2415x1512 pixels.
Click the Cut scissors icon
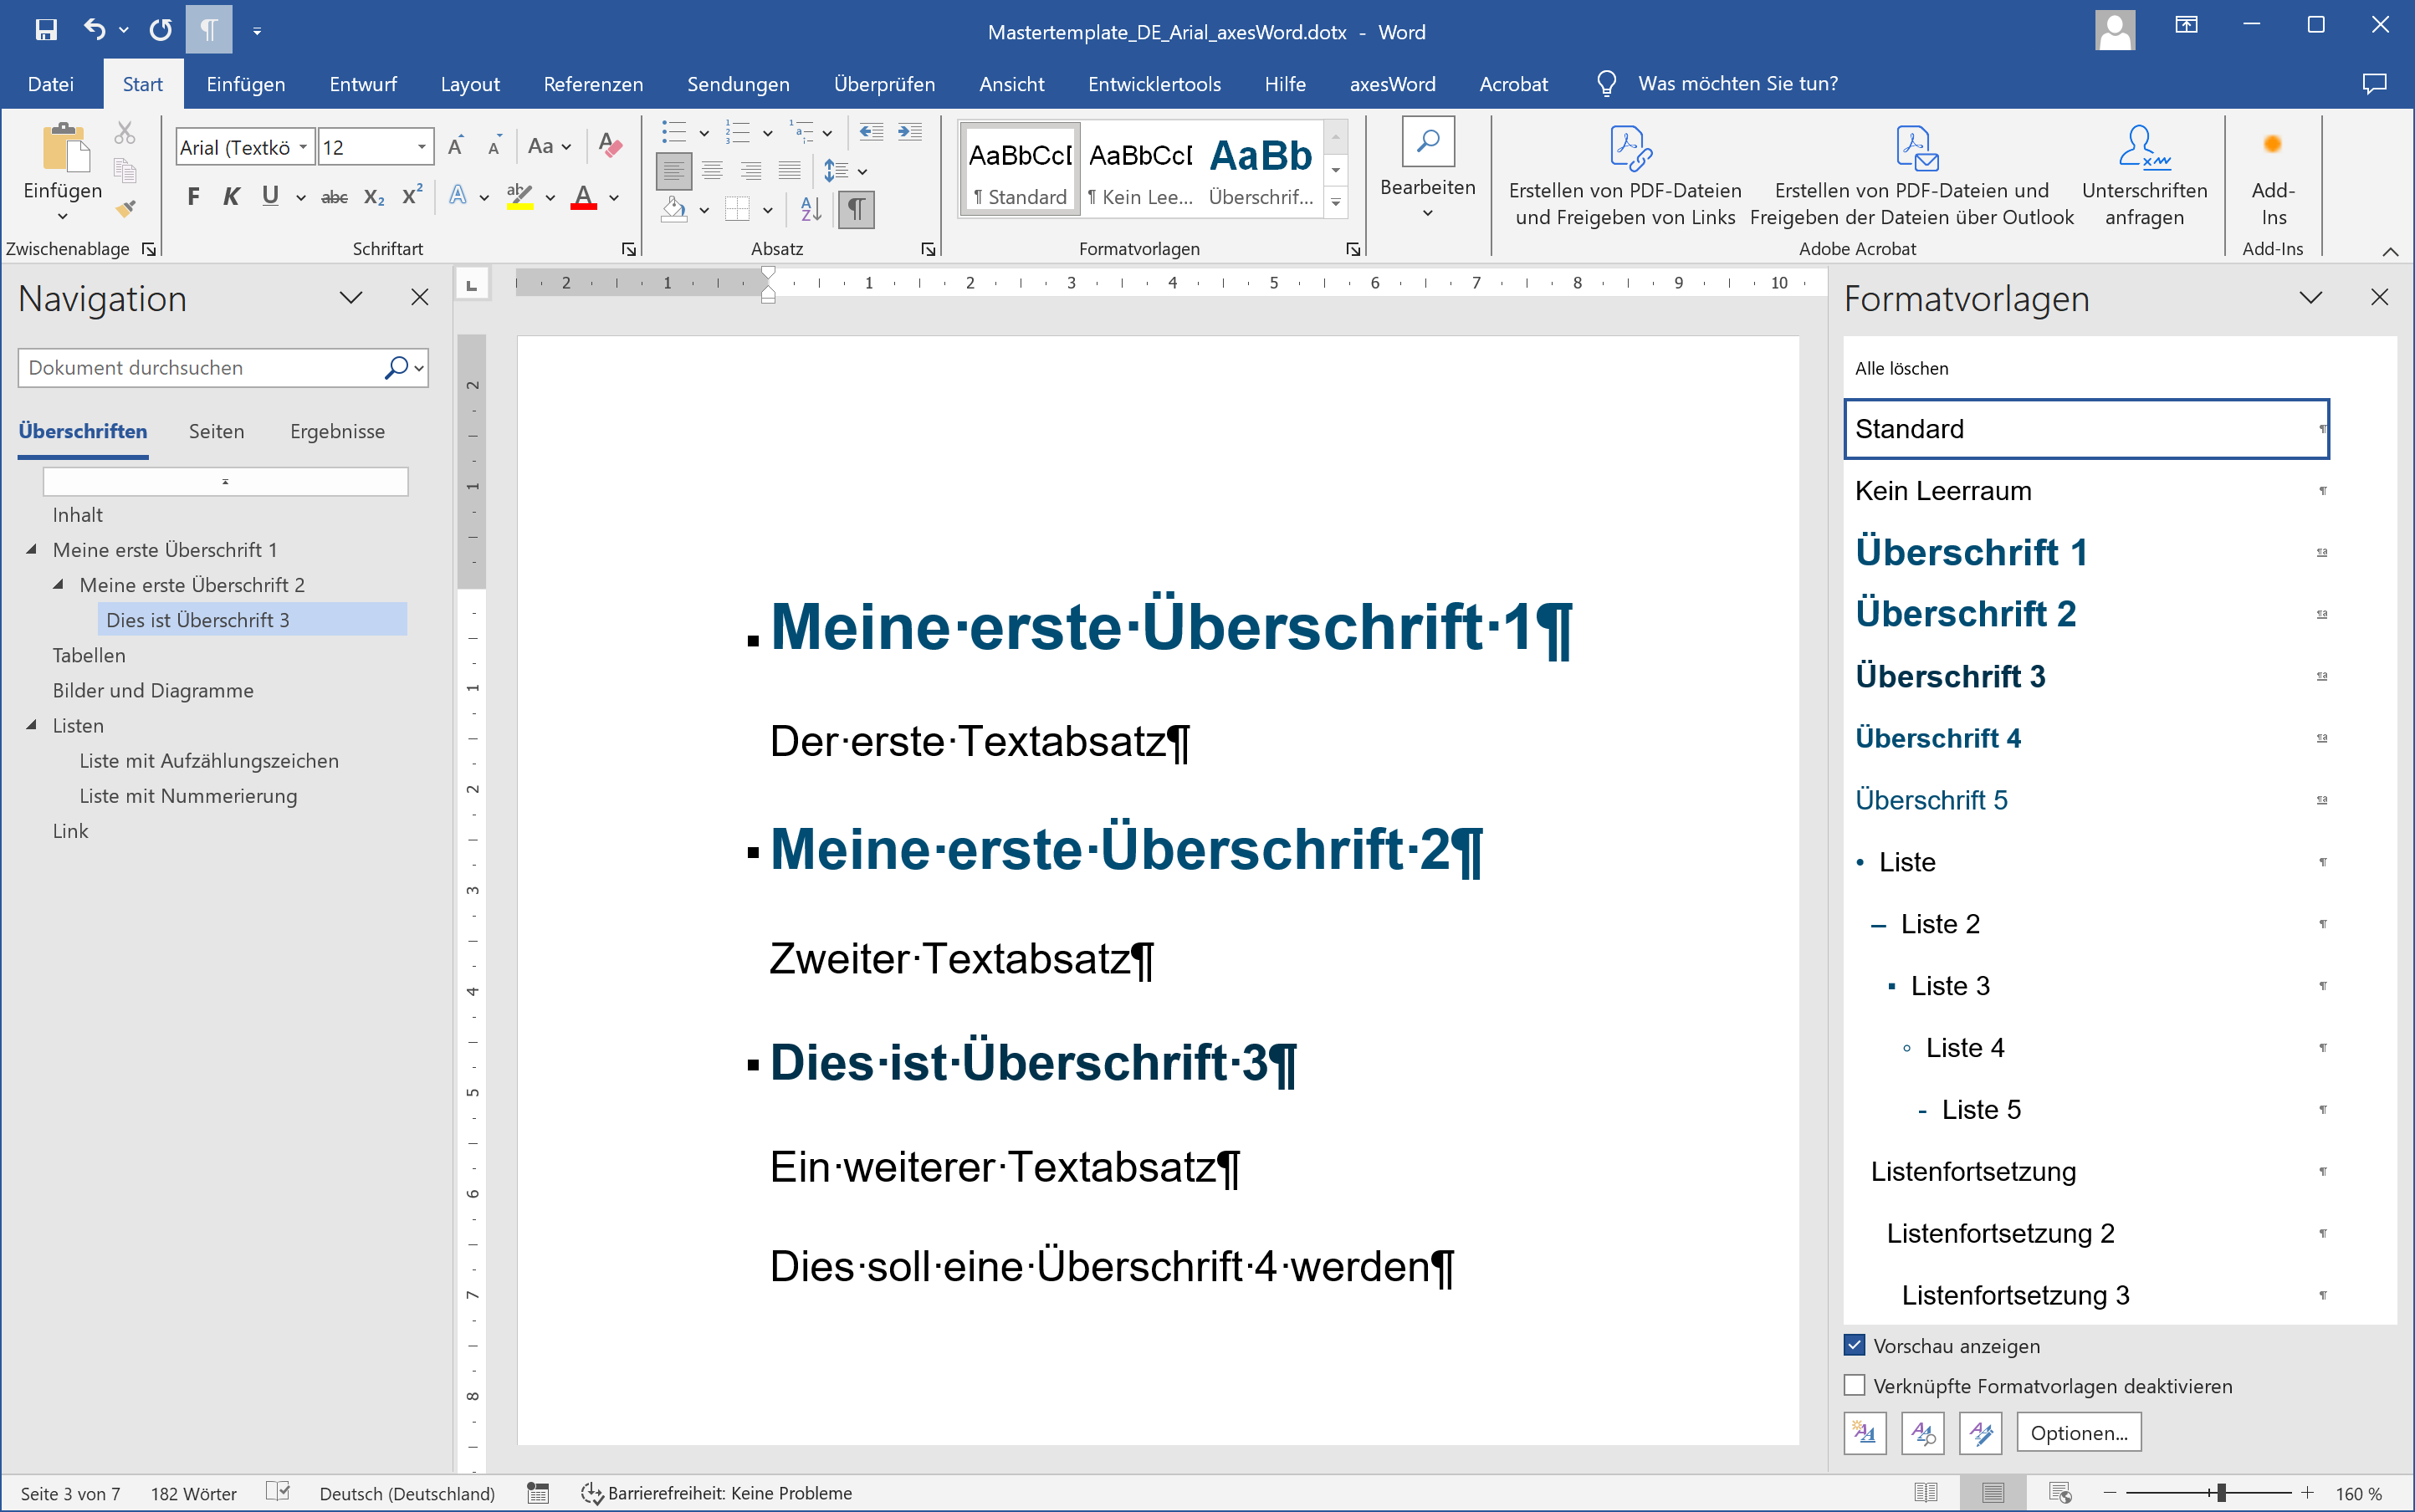click(x=125, y=132)
